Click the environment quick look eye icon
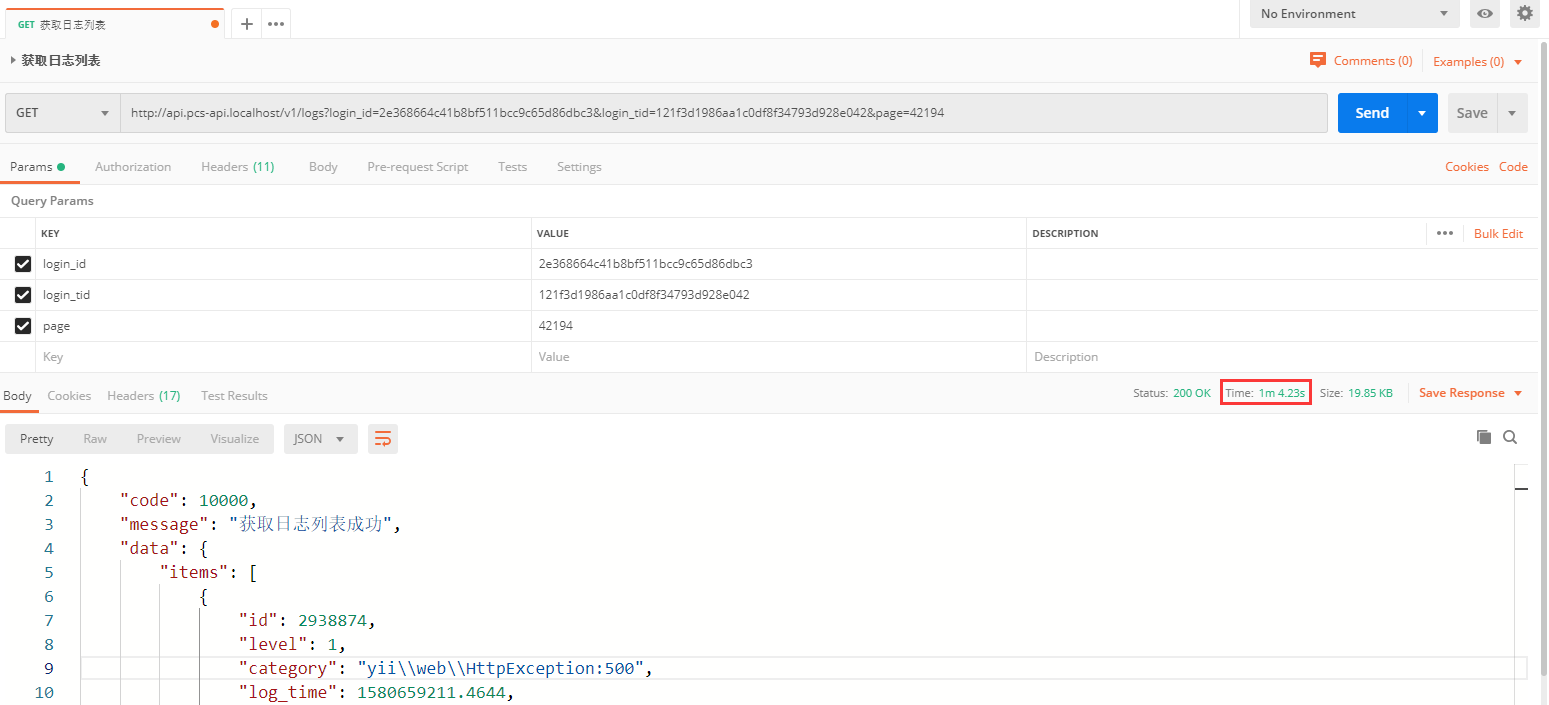This screenshot has width=1549, height=705. point(1485,14)
